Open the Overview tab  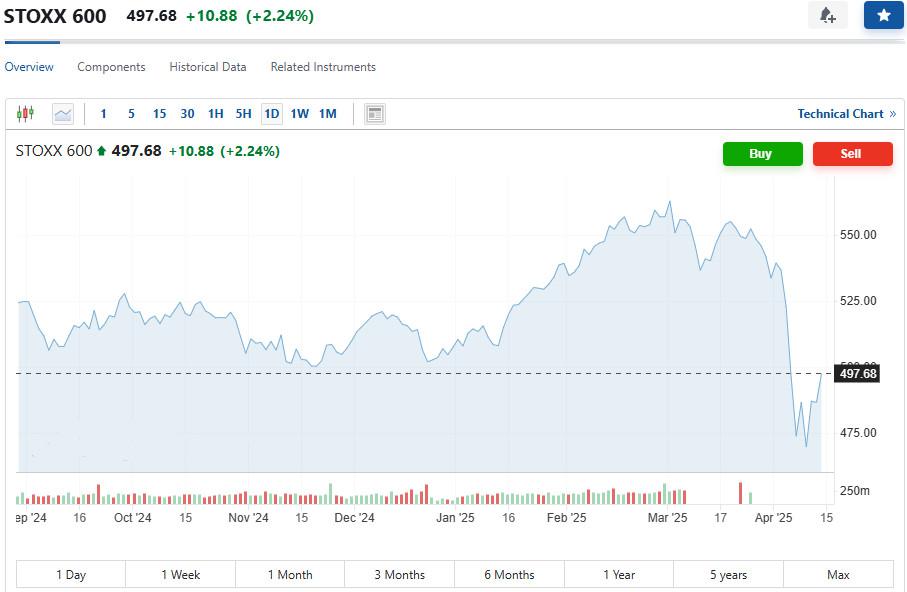pos(29,67)
